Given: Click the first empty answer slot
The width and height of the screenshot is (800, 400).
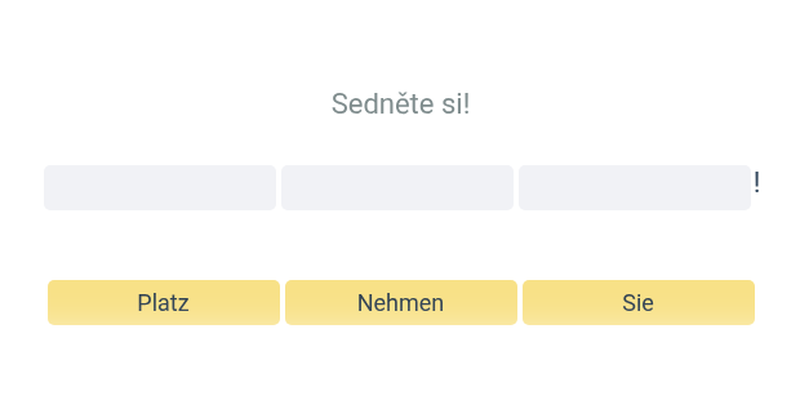Looking at the screenshot, I should pyautogui.click(x=160, y=188).
